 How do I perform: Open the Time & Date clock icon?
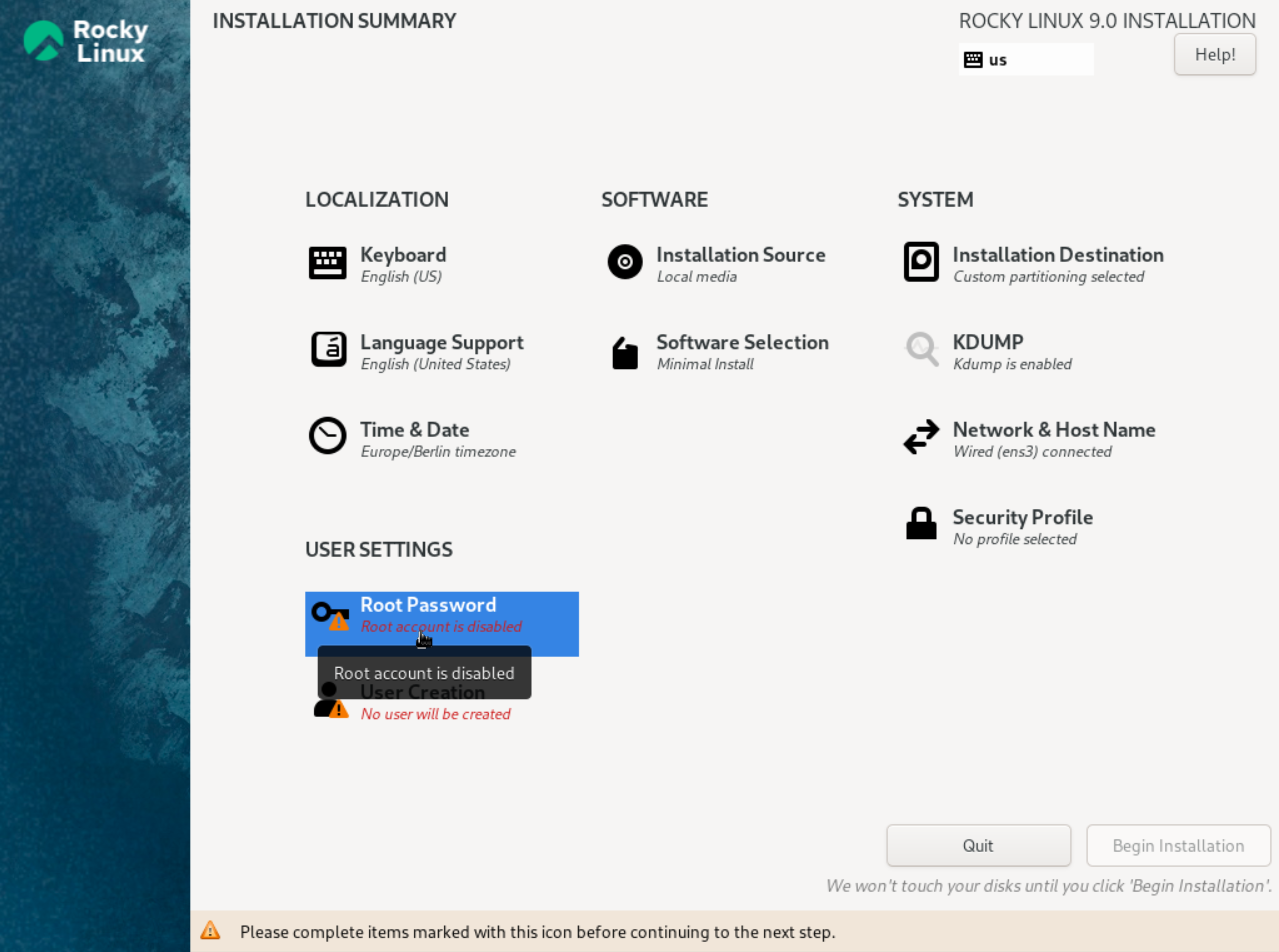pos(328,436)
